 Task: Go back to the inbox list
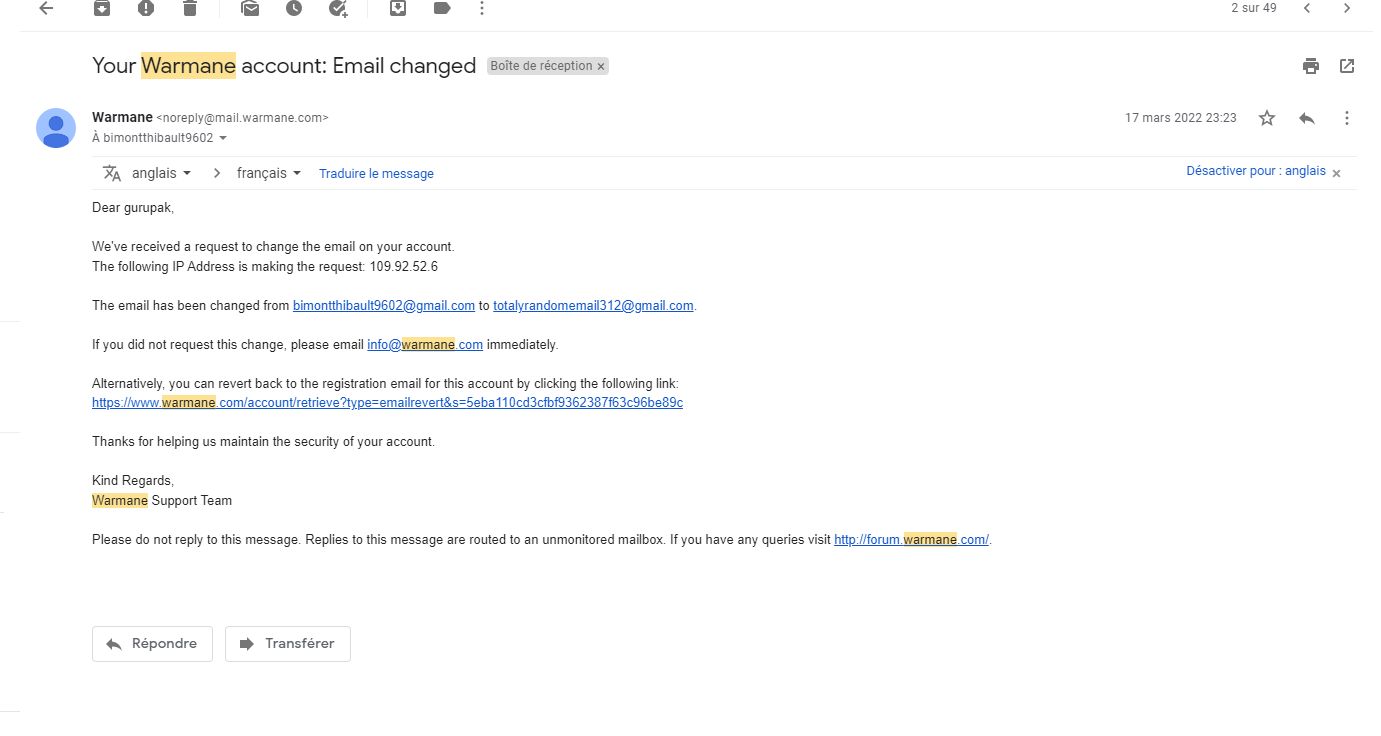pyautogui.click(x=46, y=8)
